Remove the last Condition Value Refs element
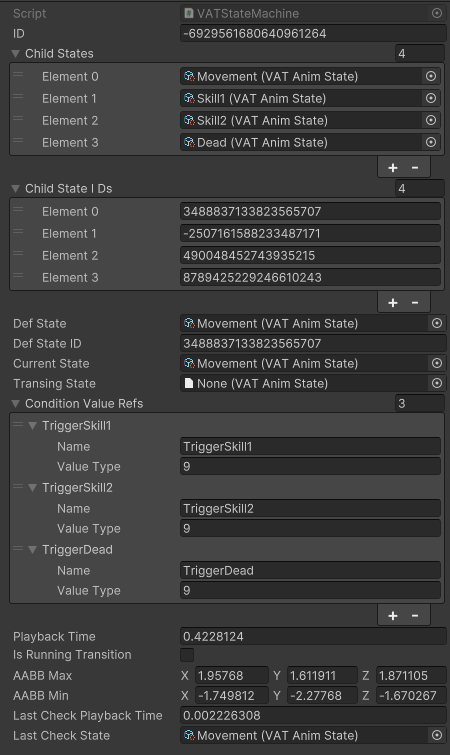450x755 pixels. (415, 615)
